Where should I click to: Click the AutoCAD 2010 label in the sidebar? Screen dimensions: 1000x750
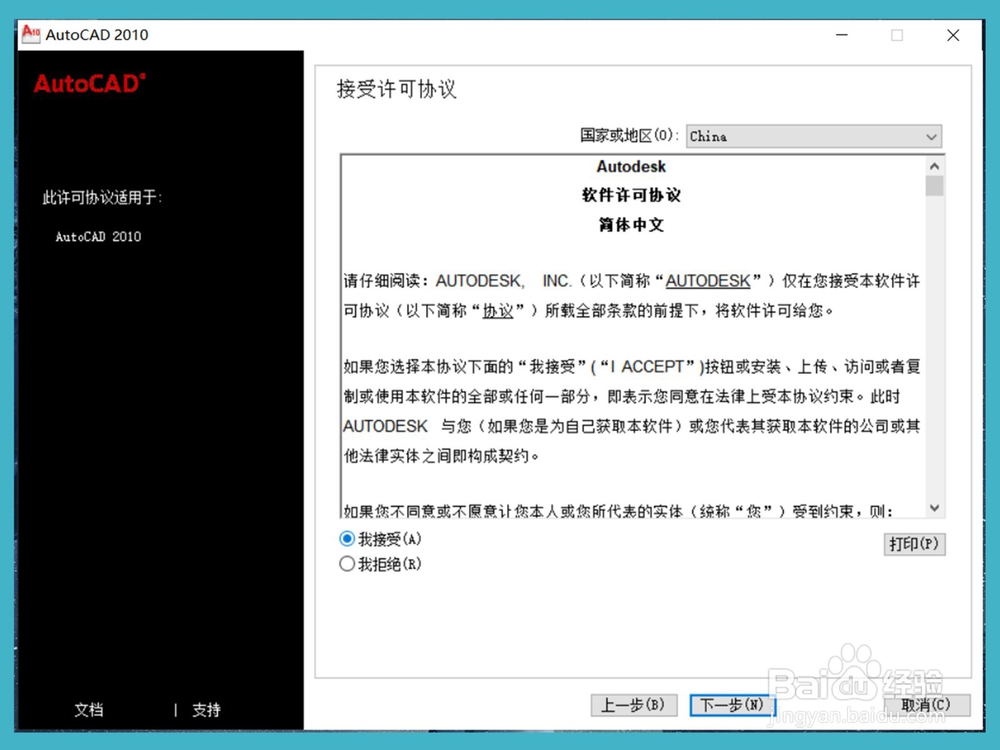[97, 237]
